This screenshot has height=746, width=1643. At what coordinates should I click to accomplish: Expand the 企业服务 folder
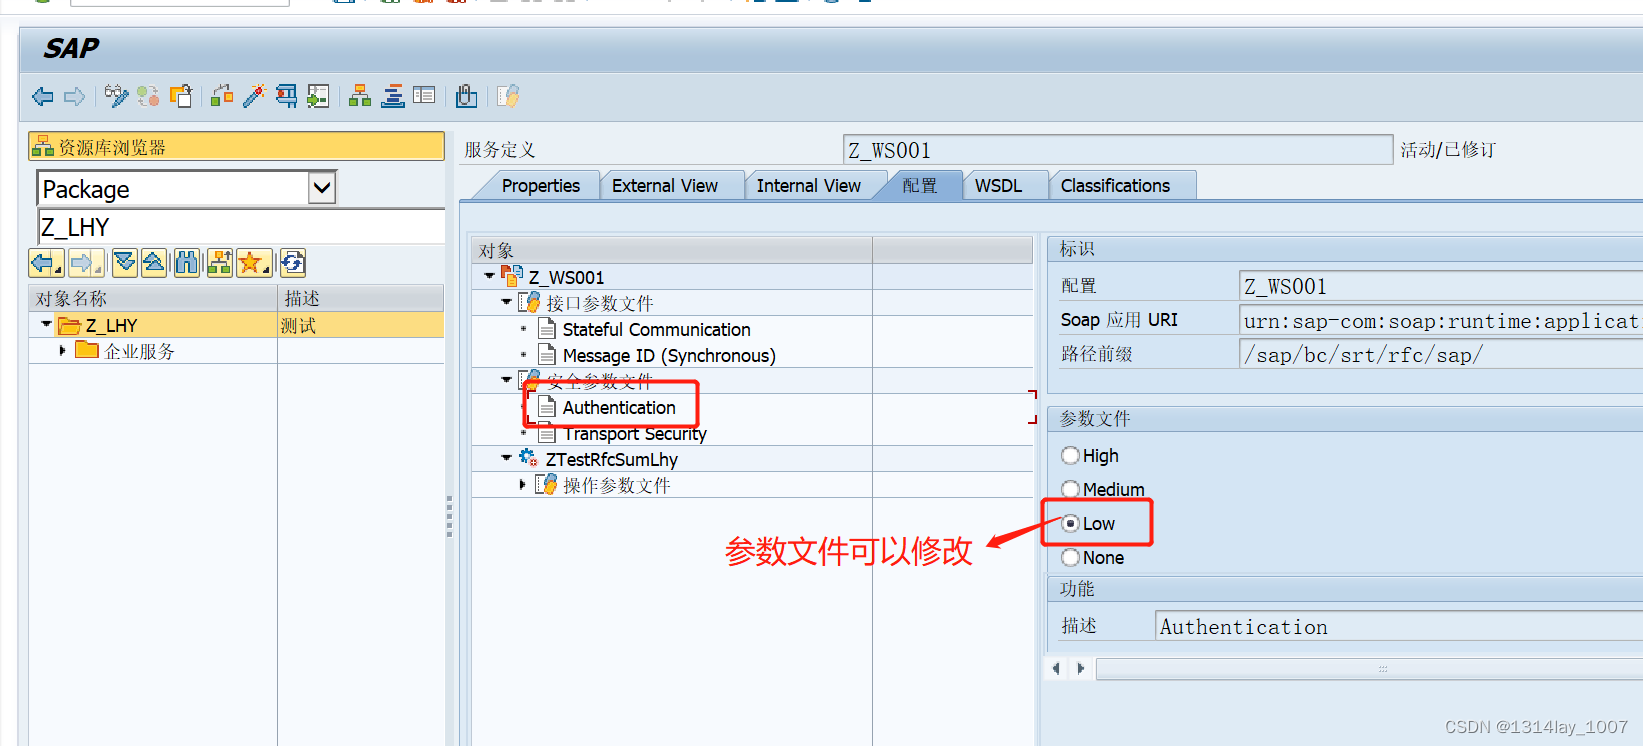pyautogui.click(x=62, y=350)
